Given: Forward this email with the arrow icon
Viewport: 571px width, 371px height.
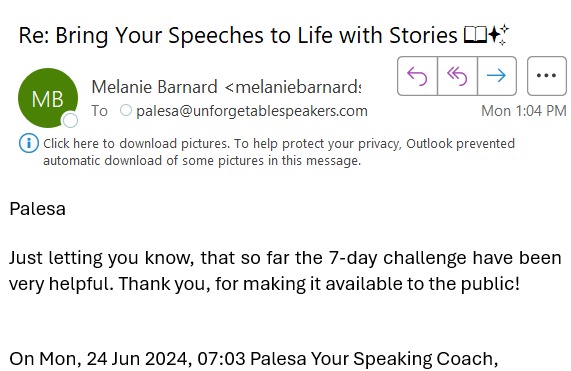Looking at the screenshot, I should pos(497,76).
